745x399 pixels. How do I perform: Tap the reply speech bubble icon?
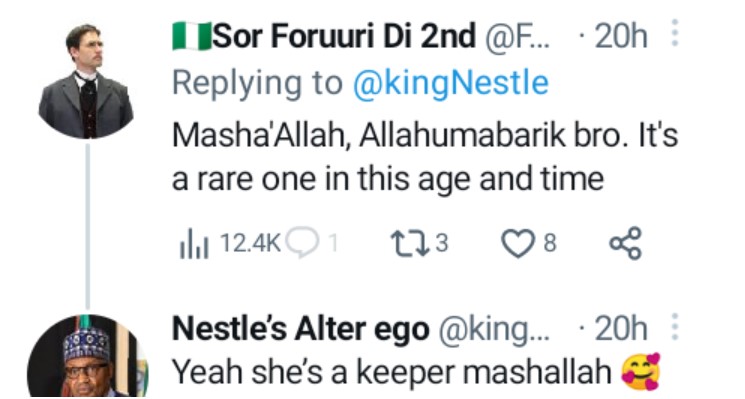click(x=302, y=243)
